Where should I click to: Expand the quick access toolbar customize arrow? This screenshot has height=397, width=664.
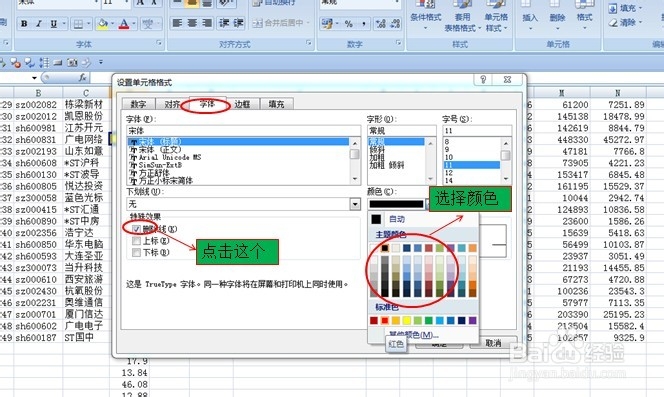(x=101, y=62)
